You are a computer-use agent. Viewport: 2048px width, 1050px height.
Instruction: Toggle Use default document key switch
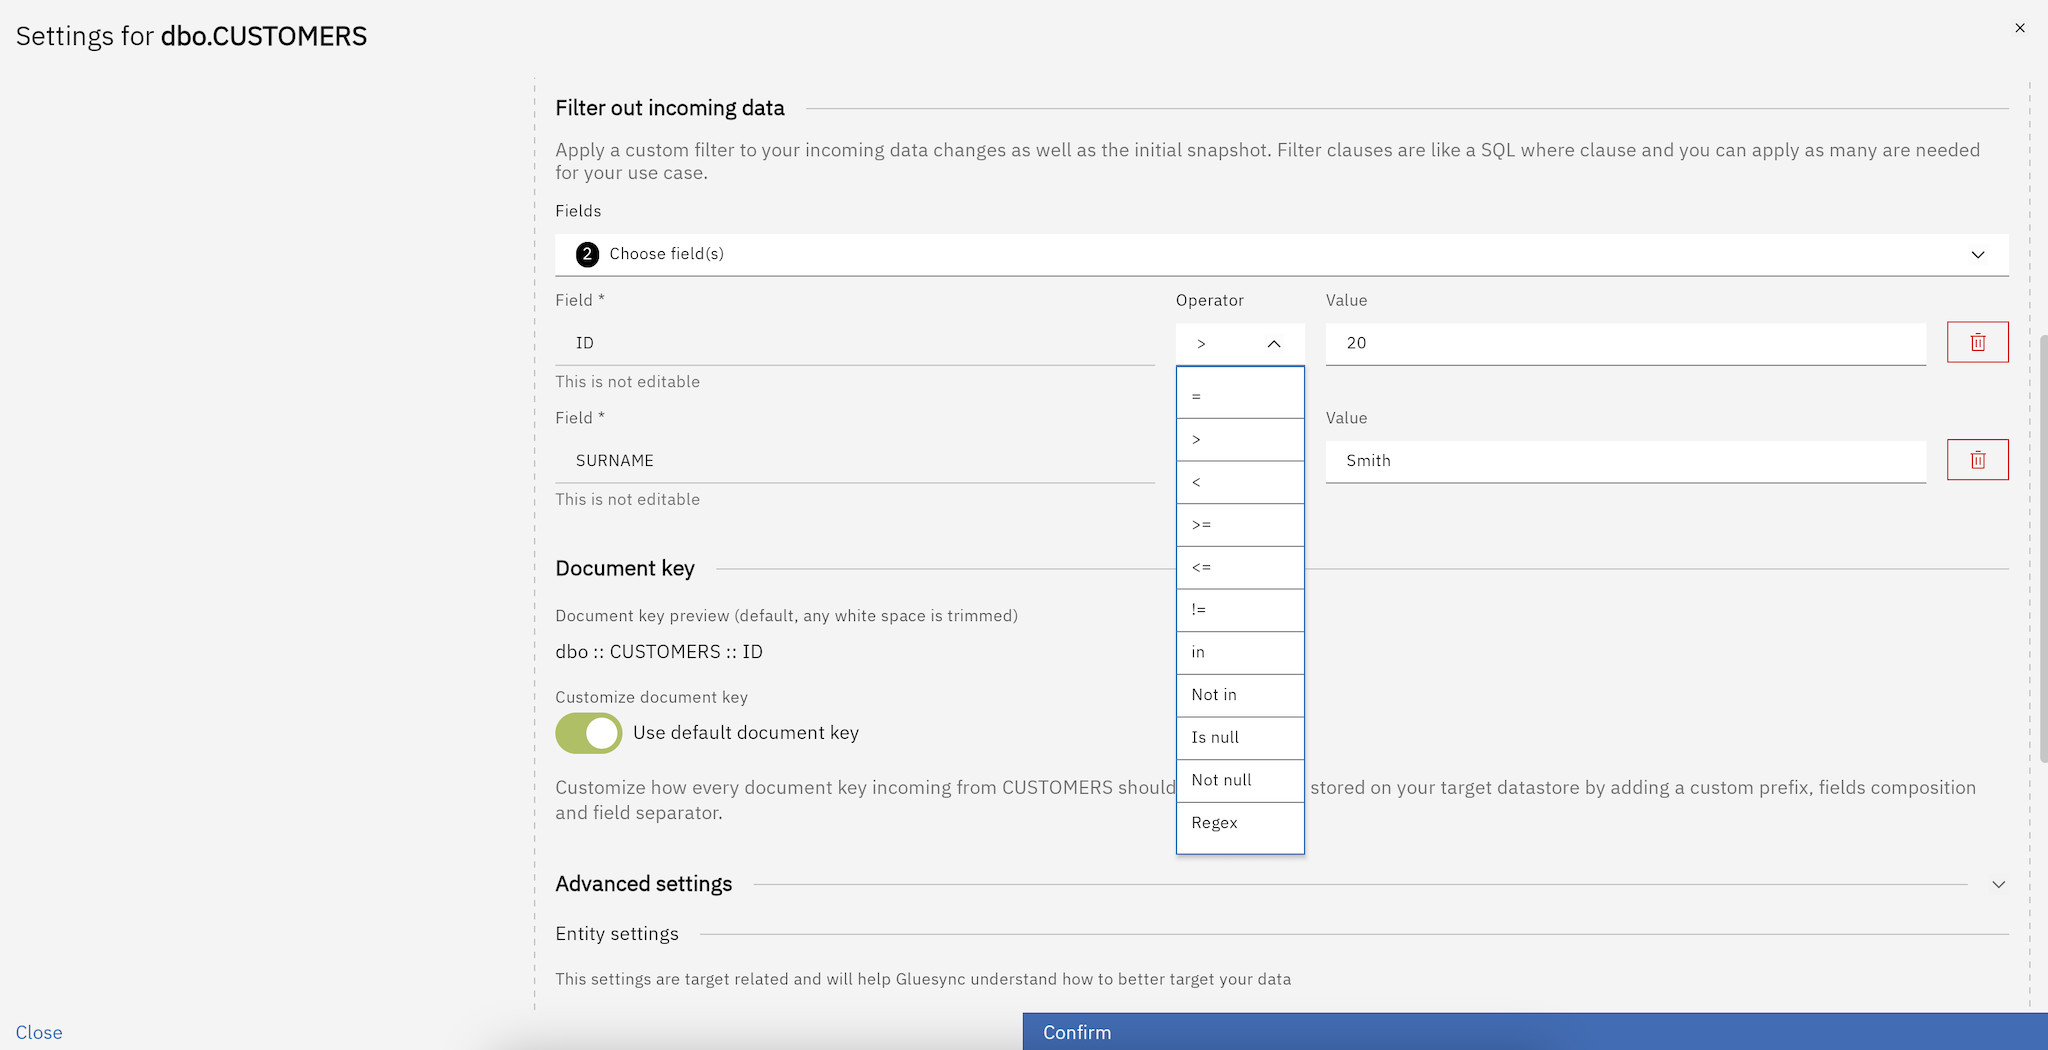[x=588, y=733]
